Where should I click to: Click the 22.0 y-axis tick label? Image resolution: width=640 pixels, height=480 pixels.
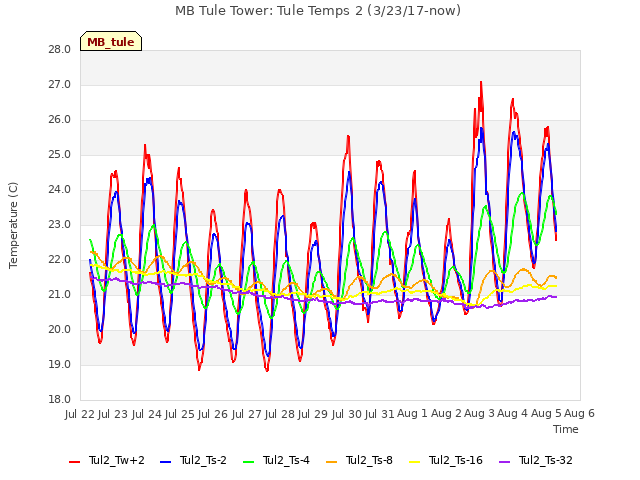tap(60, 260)
